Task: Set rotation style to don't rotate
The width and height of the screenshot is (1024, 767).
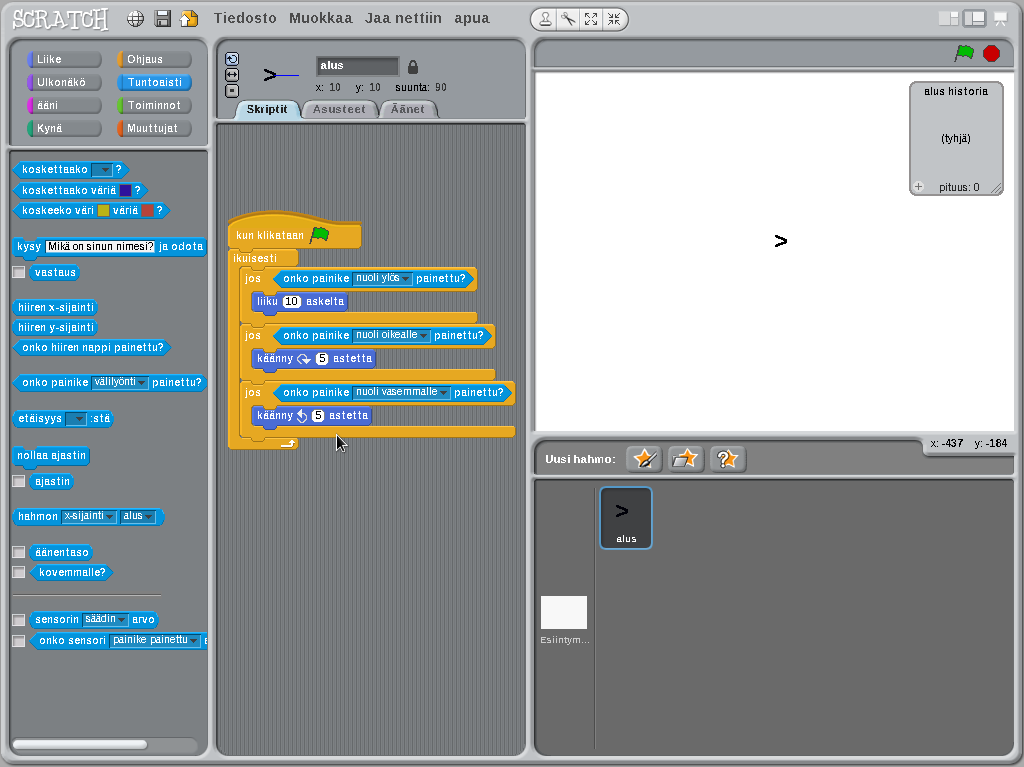Action: (x=232, y=91)
